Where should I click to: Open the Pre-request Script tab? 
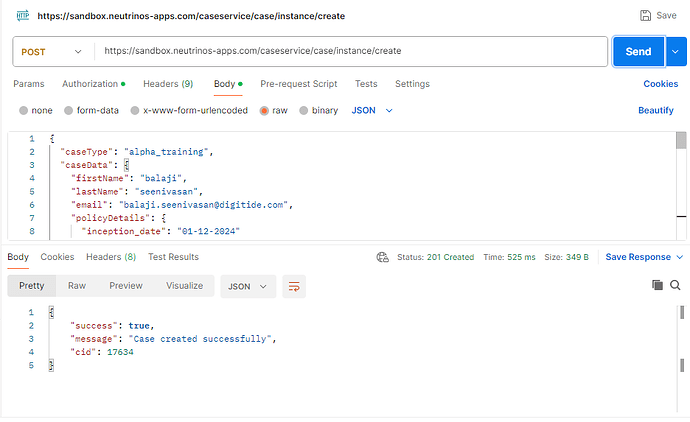[298, 84]
